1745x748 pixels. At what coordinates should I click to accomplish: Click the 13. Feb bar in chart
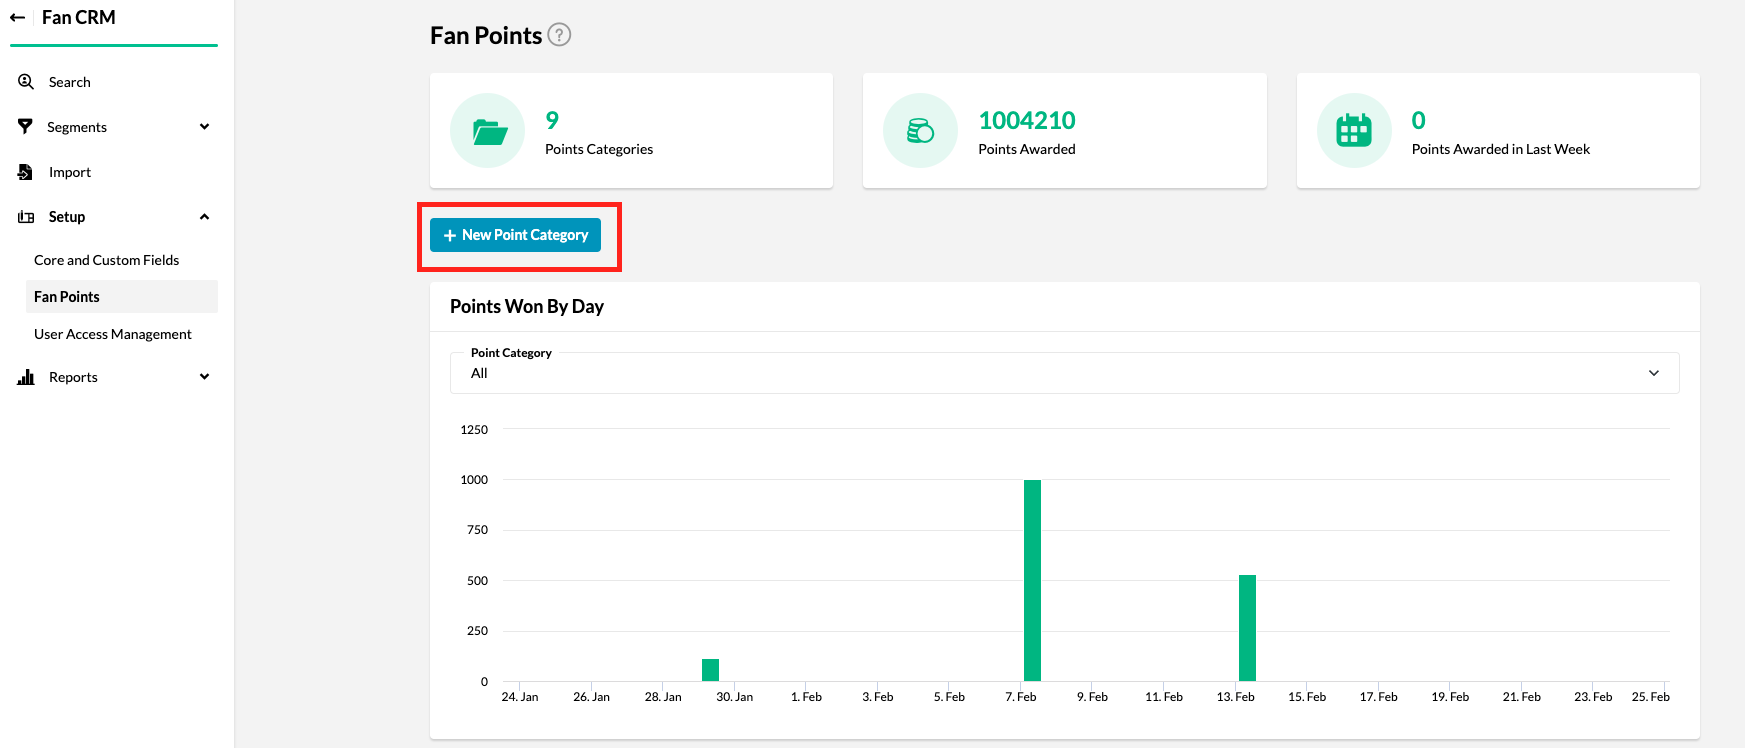tap(1247, 628)
